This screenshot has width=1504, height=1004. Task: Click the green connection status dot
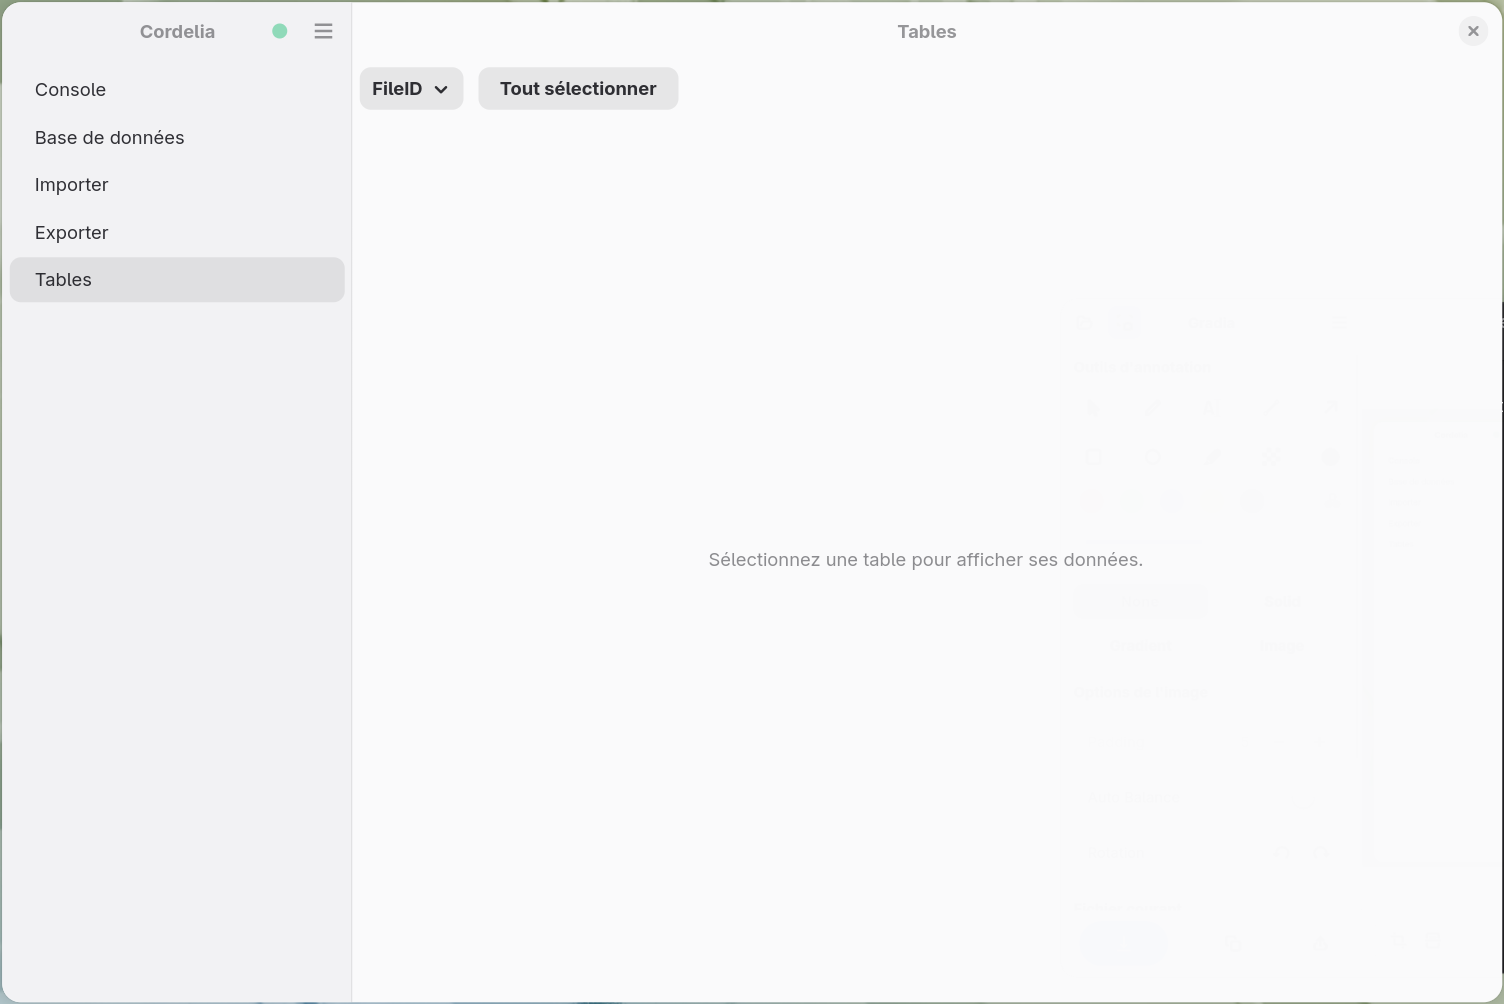tap(280, 31)
